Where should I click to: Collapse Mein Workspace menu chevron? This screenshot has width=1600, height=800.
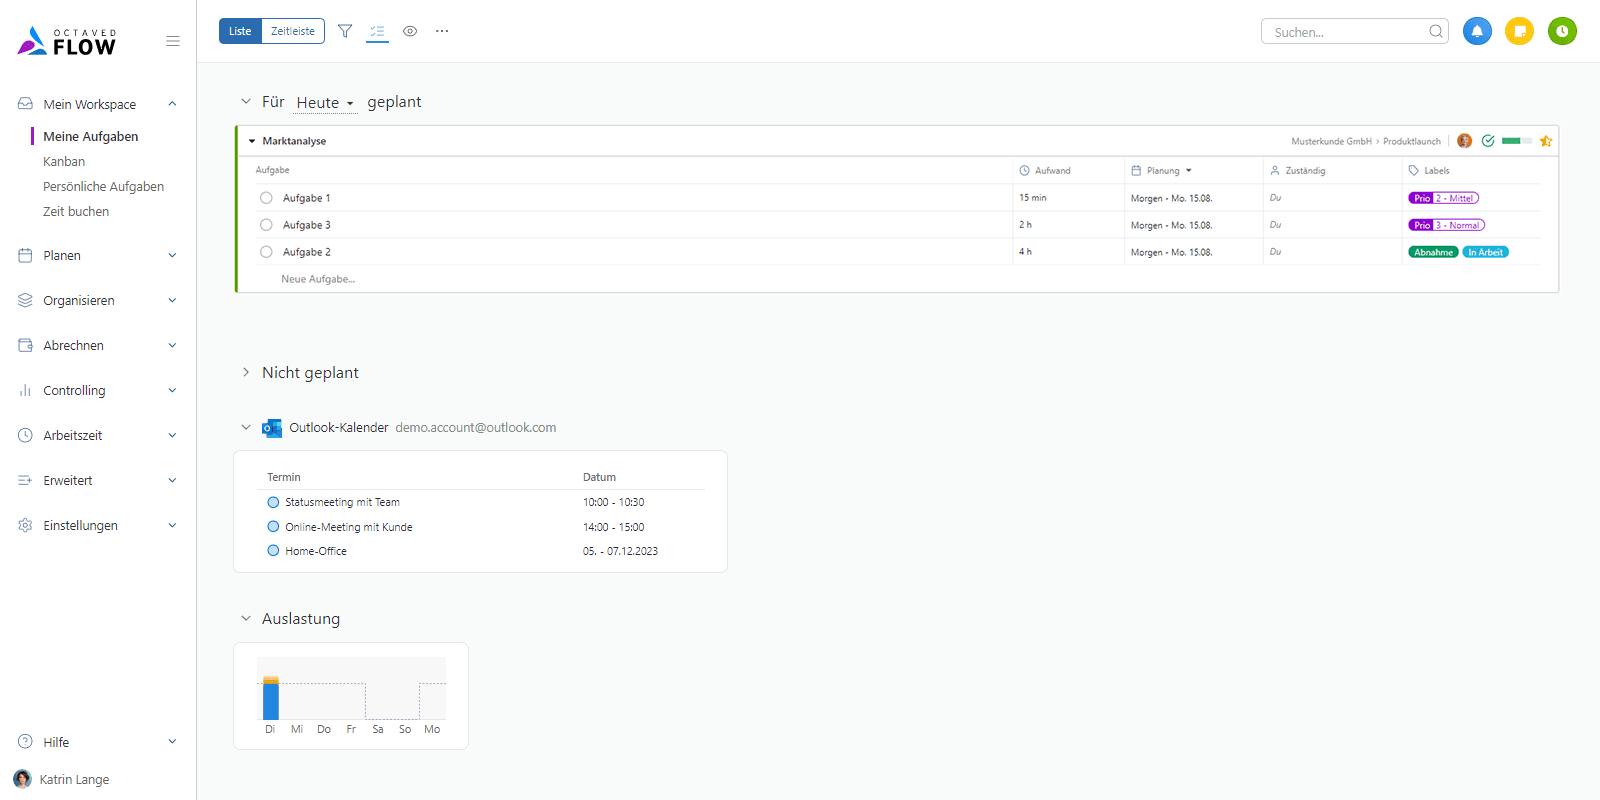pos(172,104)
